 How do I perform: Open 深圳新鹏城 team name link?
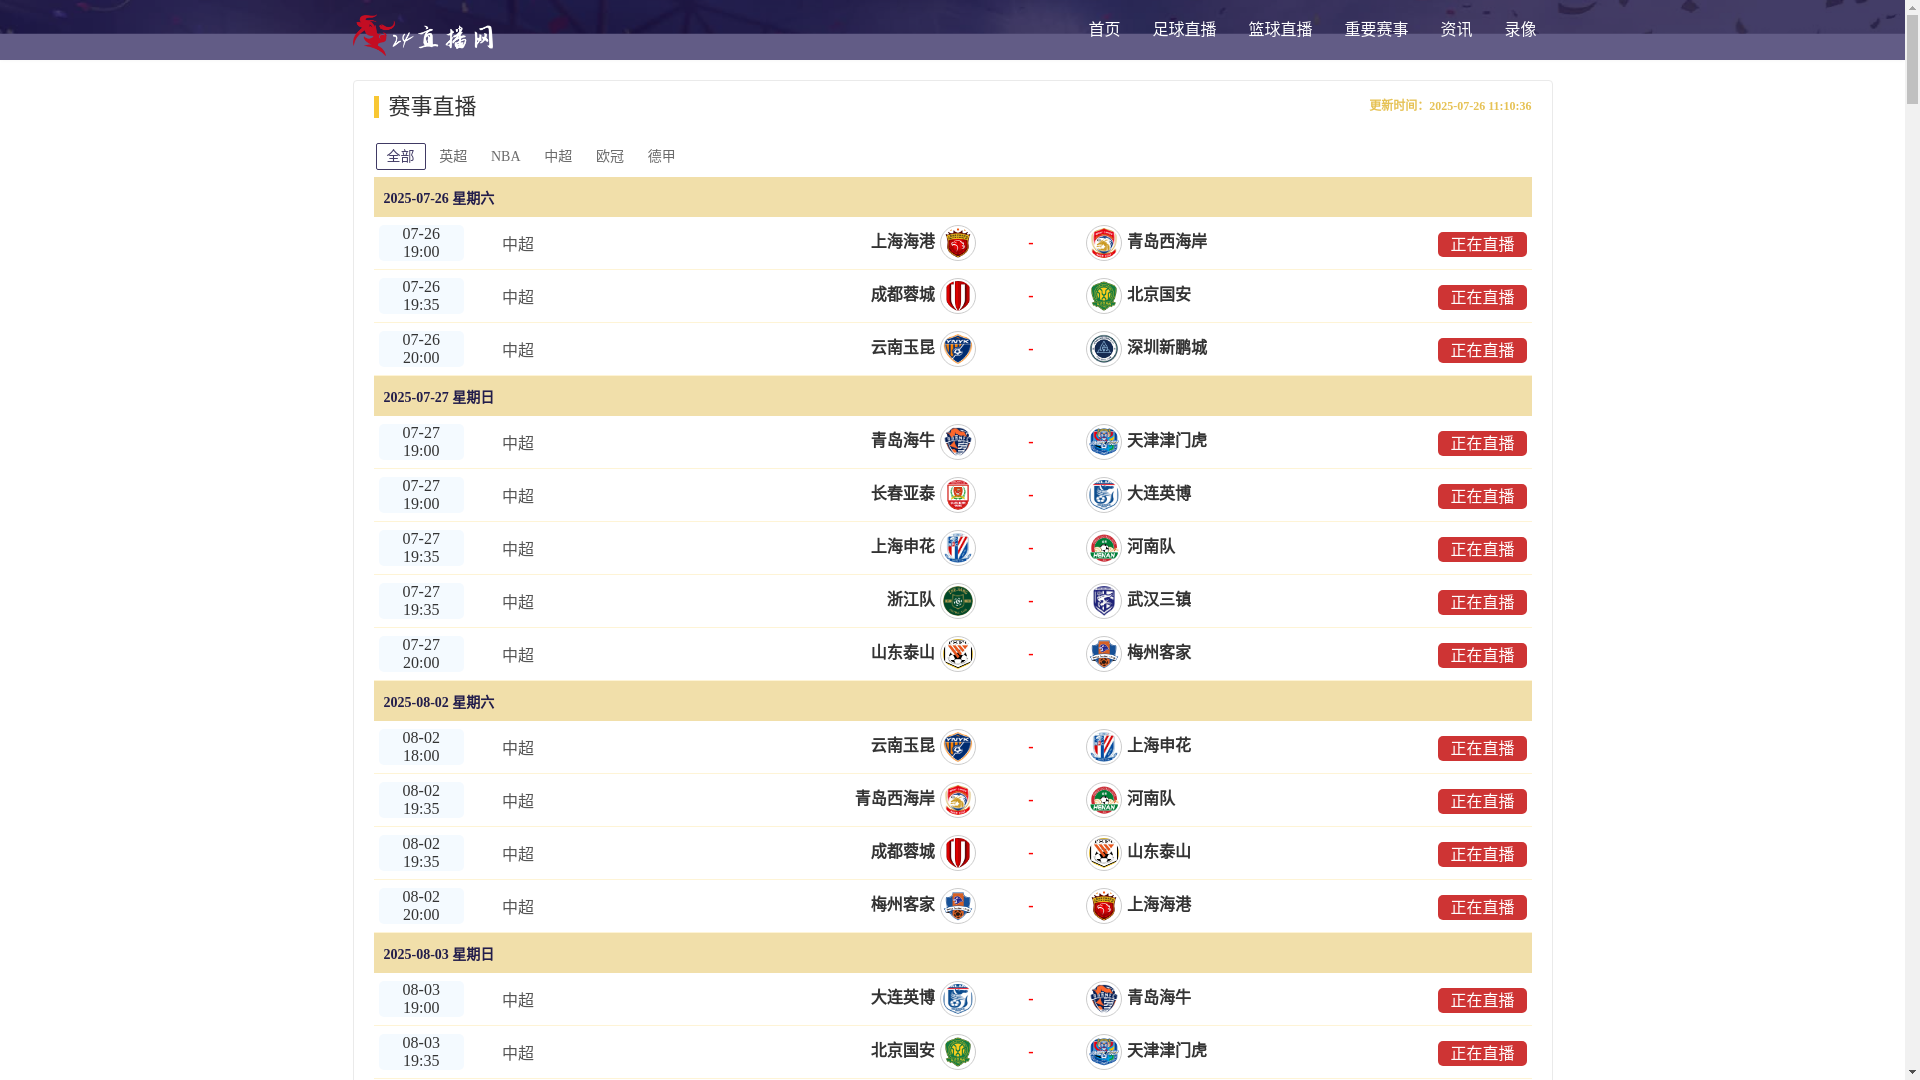[1167, 348]
